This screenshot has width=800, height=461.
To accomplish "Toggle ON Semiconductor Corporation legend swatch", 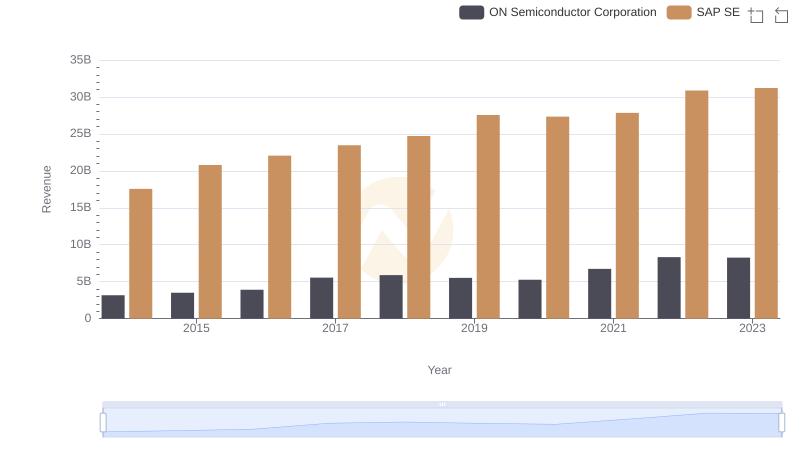I will click(x=471, y=12).
